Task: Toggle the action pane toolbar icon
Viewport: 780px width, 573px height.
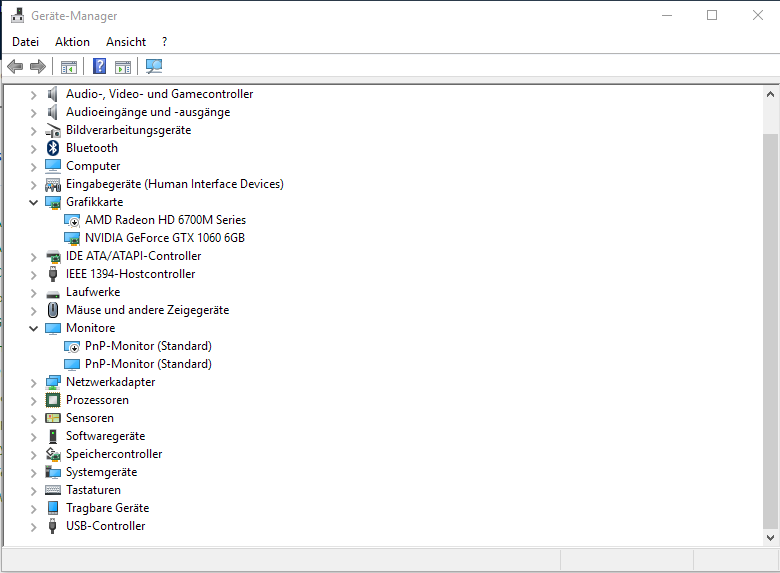Action: click(123, 67)
